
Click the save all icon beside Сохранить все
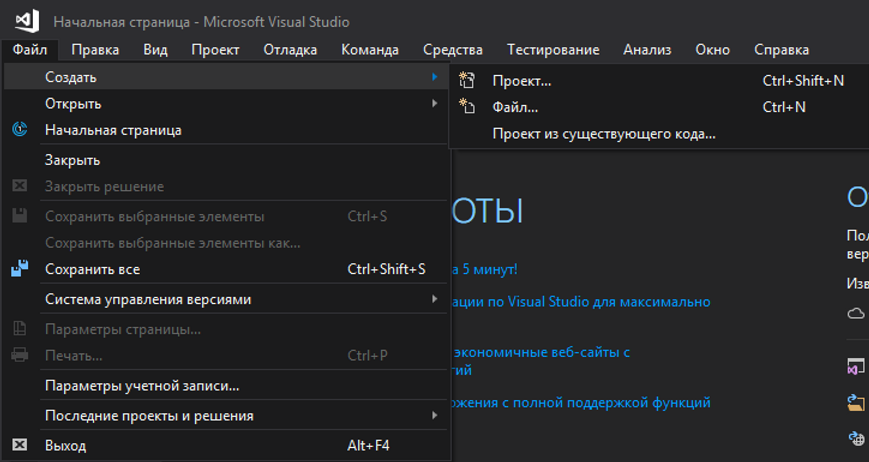tap(20, 269)
